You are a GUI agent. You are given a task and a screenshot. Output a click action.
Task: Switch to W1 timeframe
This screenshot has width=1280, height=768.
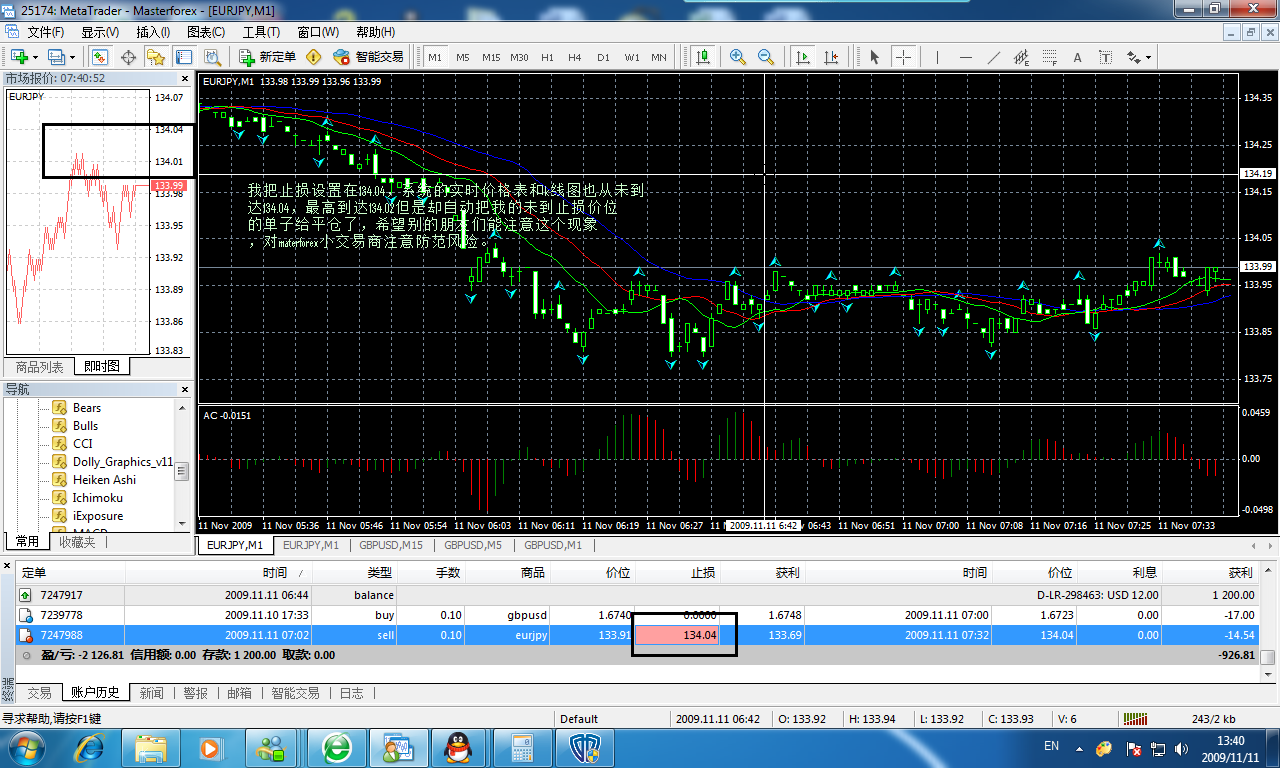click(632, 57)
